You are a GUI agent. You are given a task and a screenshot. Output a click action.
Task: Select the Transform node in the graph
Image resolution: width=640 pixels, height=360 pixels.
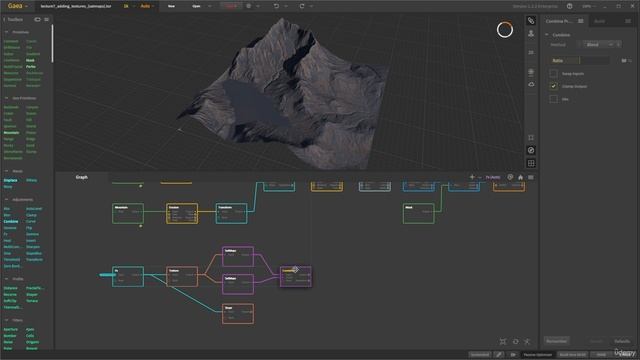coord(231,213)
